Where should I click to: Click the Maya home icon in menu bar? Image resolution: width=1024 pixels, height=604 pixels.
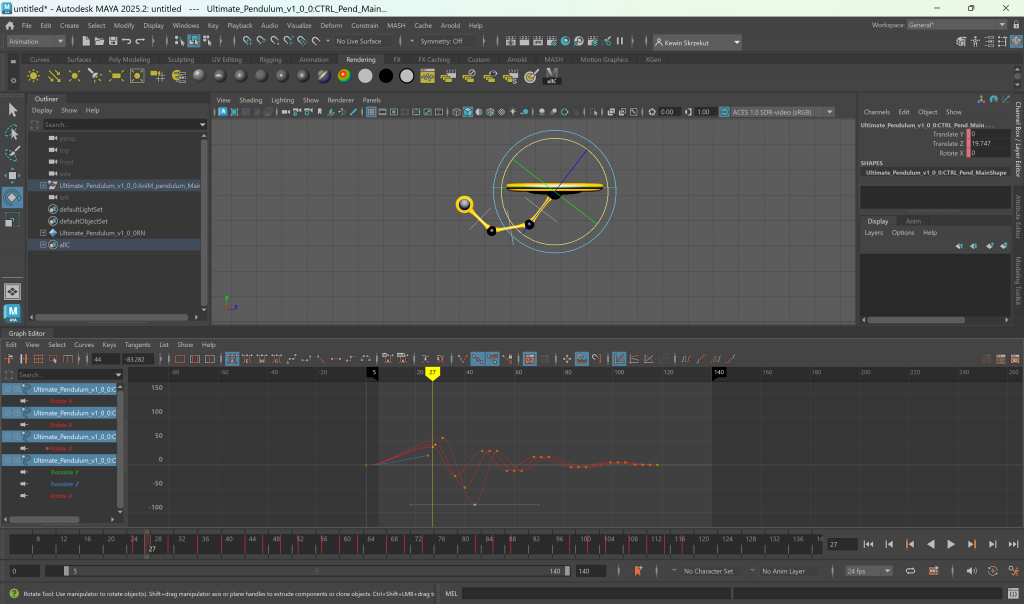(x=10, y=25)
